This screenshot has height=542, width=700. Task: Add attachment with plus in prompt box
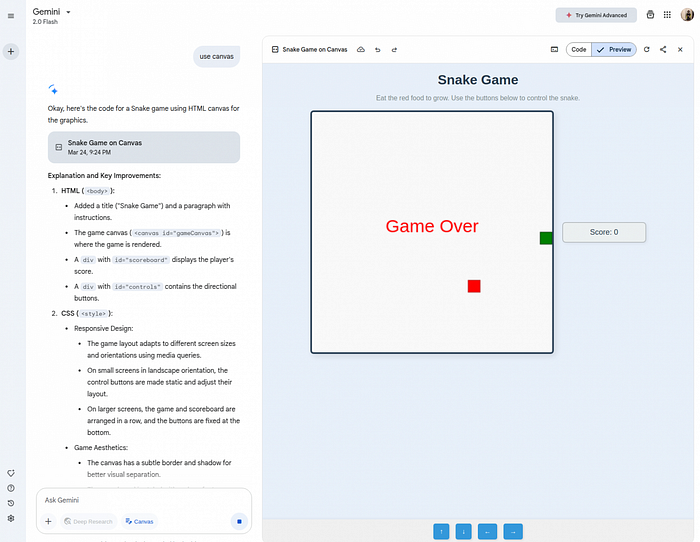(48, 521)
